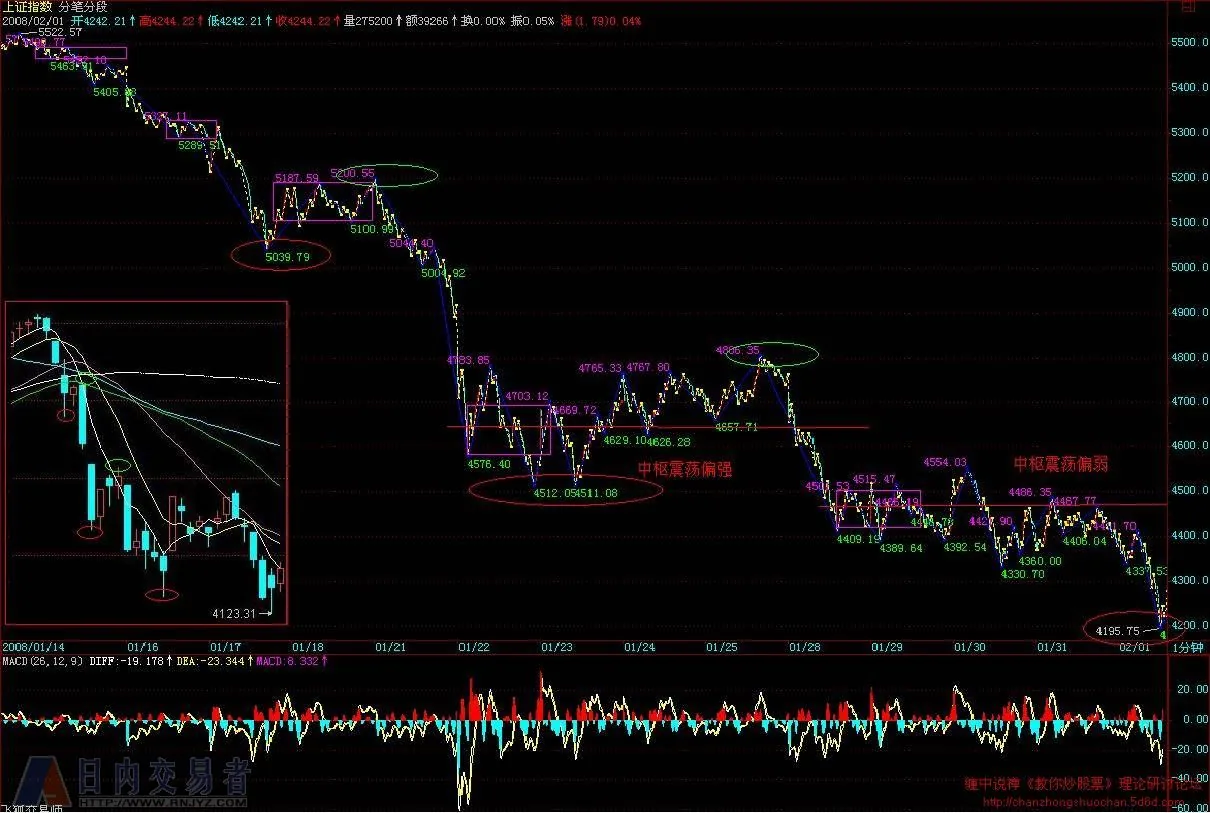Click the 4123.31 label in the inset chart
1210x813 pixels.
pos(233,613)
